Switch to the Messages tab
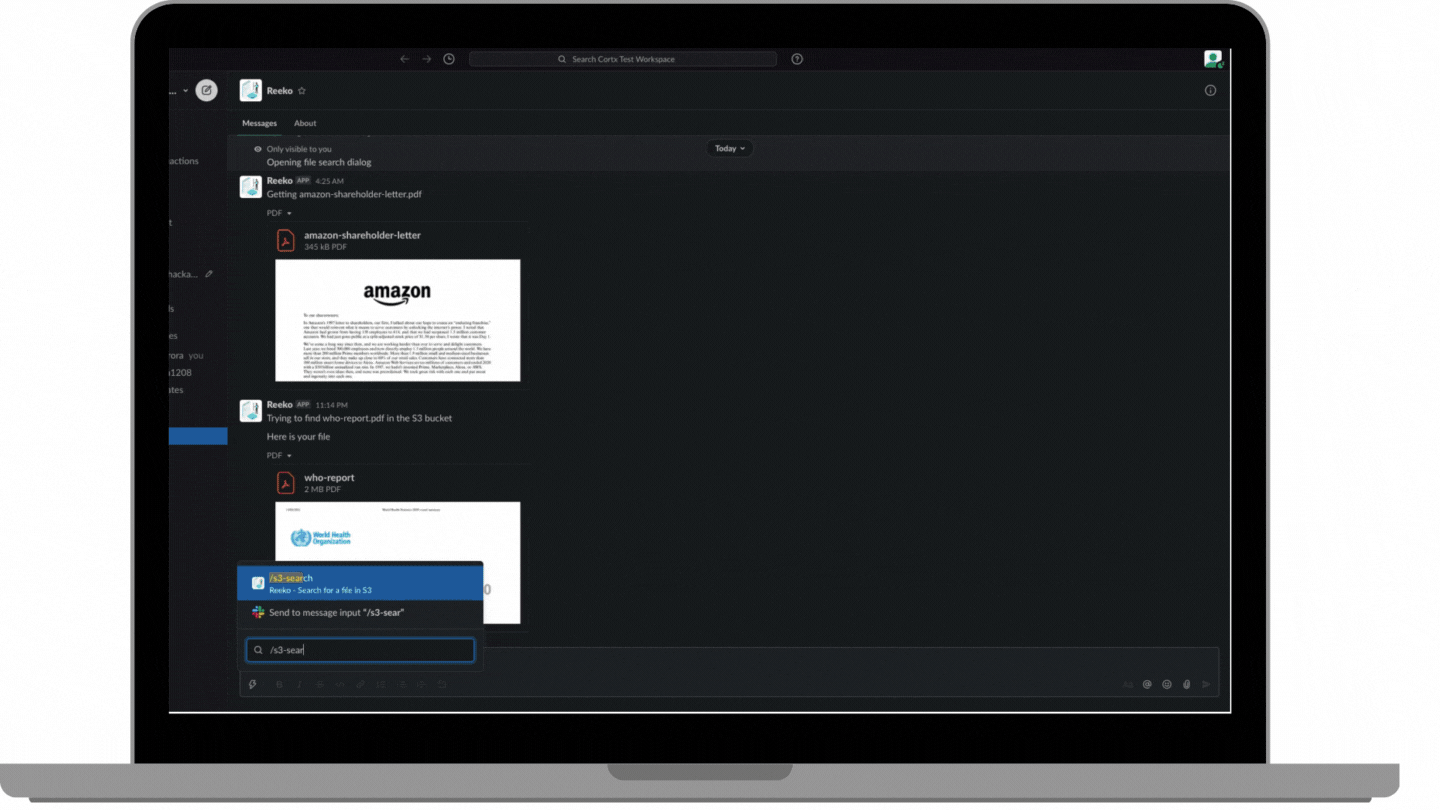The height and width of the screenshot is (810, 1440). tap(259, 123)
